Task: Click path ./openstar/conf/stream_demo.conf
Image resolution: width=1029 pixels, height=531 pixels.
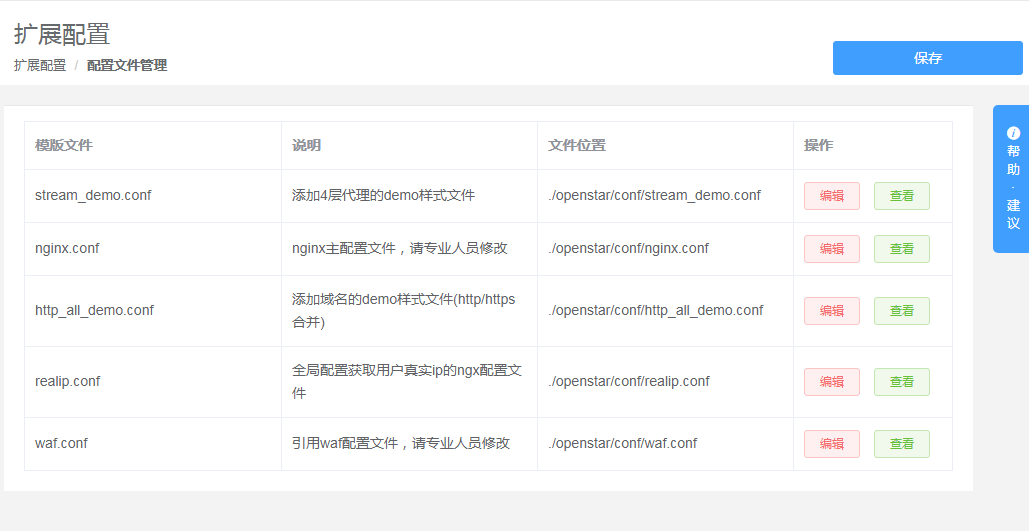Action: click(x=654, y=196)
